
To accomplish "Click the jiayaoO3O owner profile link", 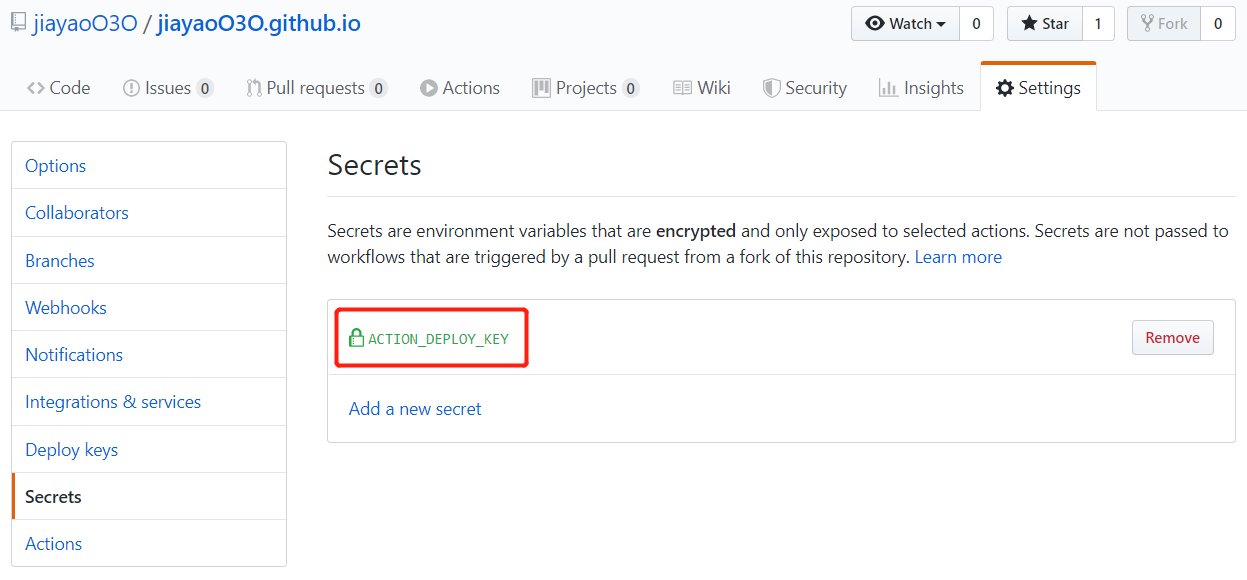I will [84, 23].
